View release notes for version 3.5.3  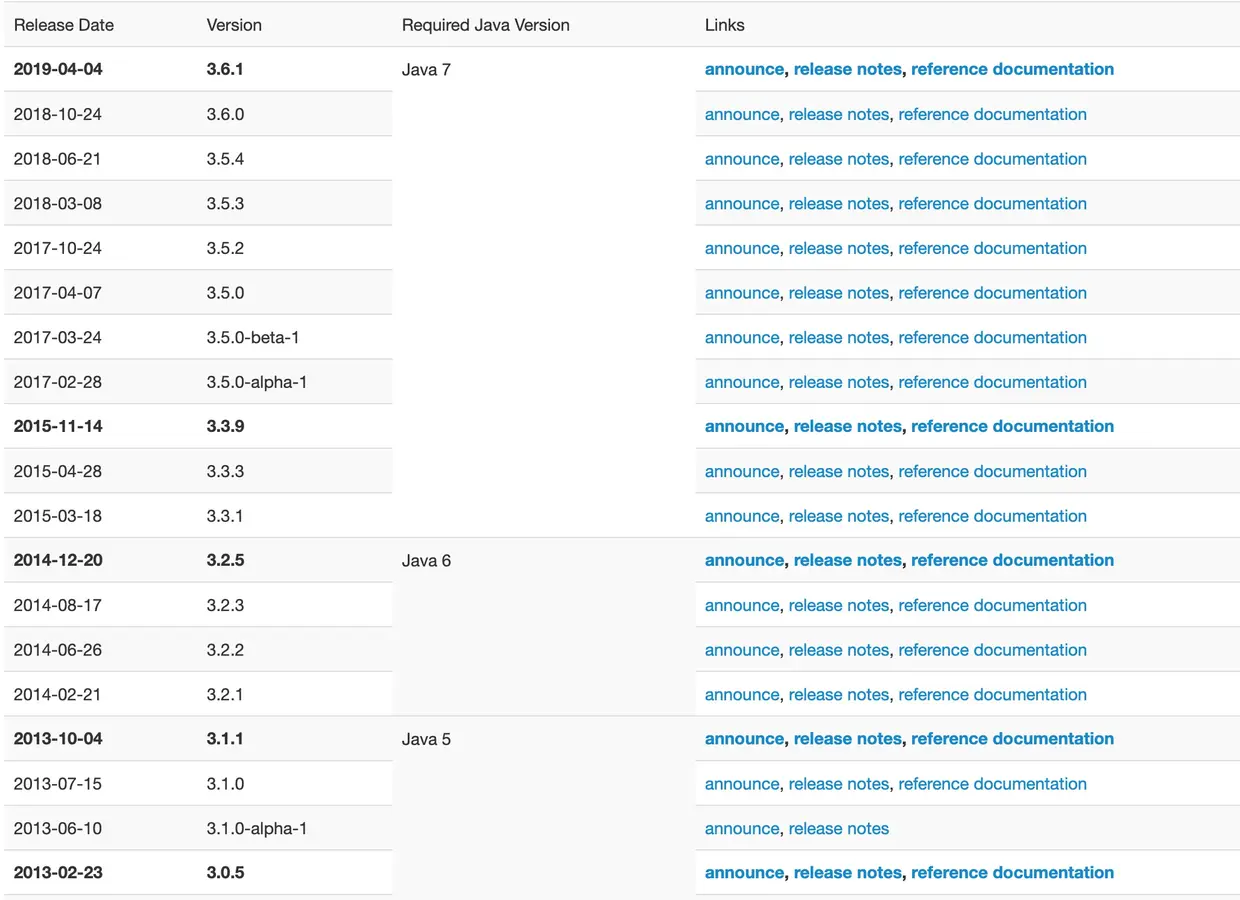point(839,203)
